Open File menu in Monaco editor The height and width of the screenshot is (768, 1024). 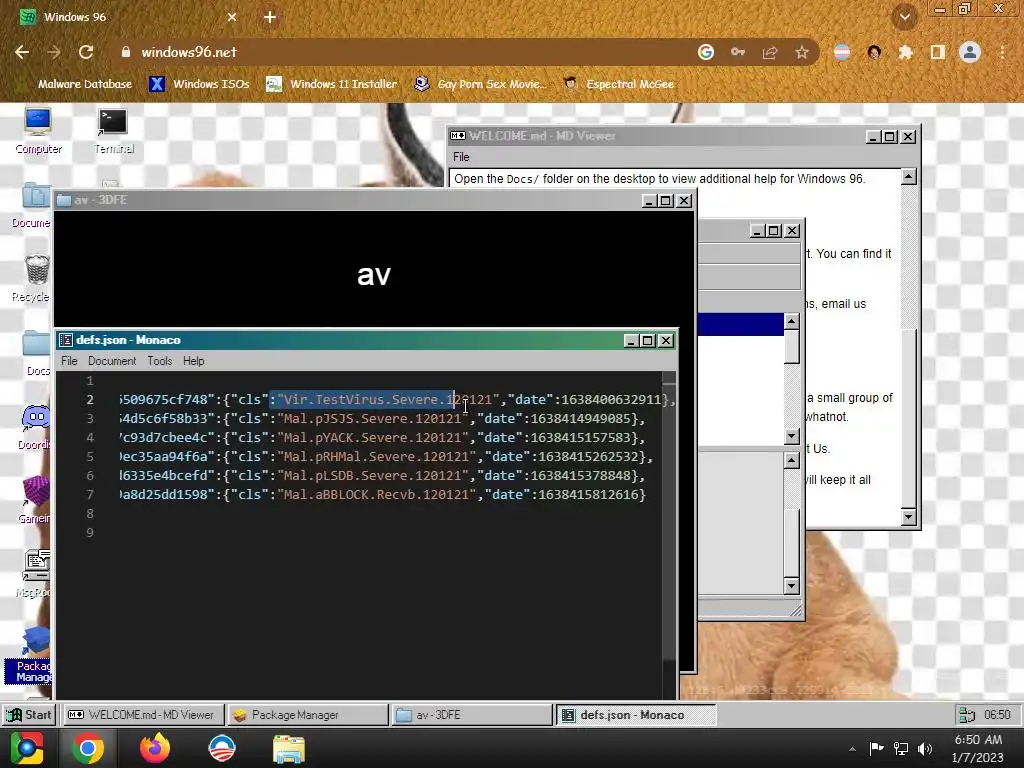coord(69,361)
